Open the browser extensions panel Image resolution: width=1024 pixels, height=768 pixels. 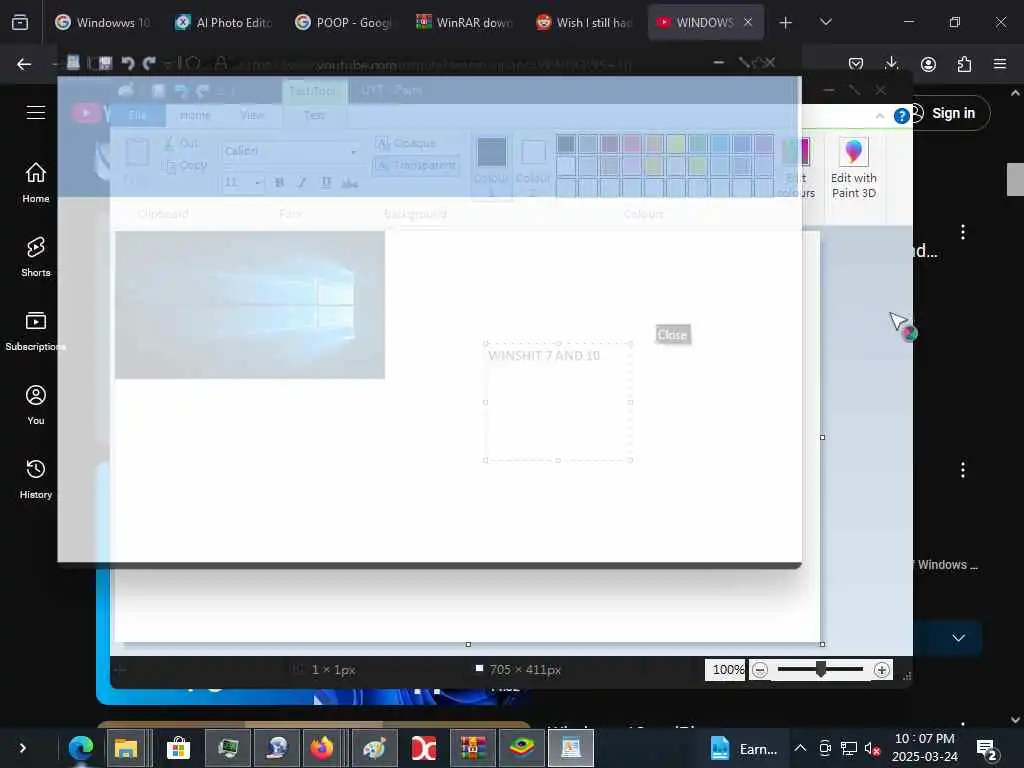[964, 64]
